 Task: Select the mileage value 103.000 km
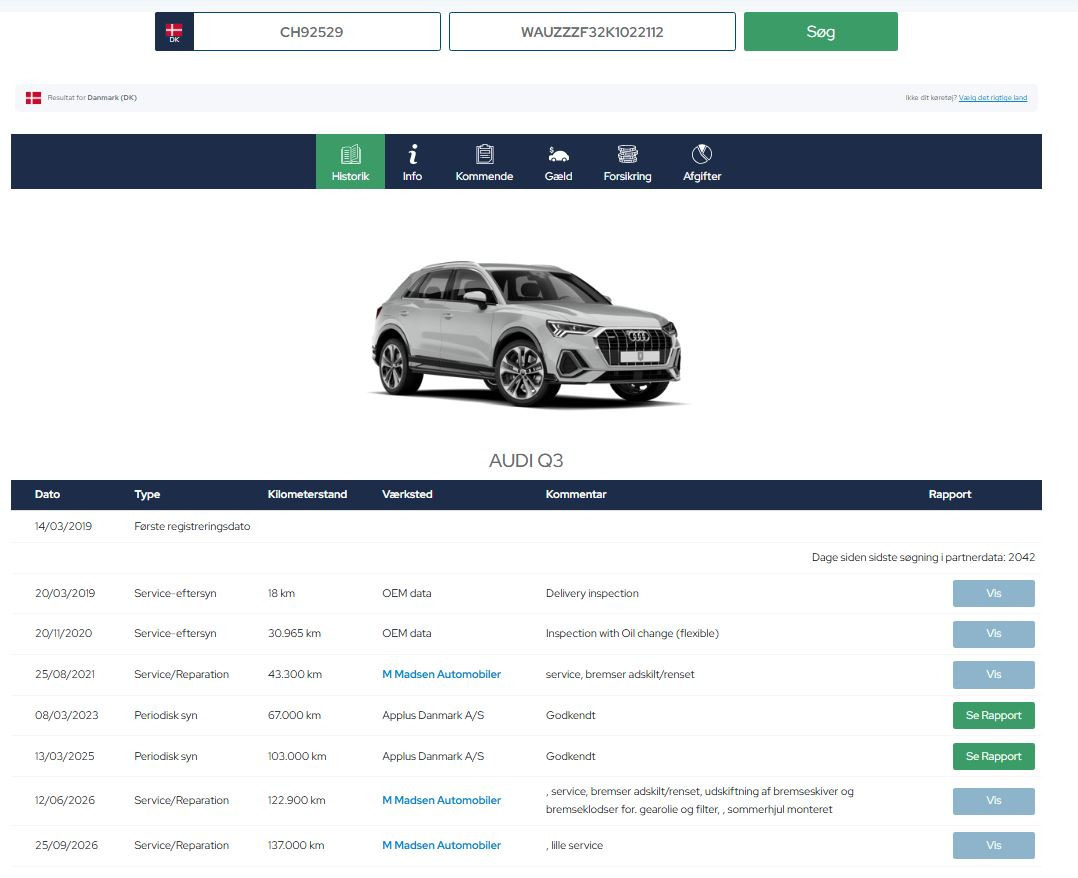(297, 756)
